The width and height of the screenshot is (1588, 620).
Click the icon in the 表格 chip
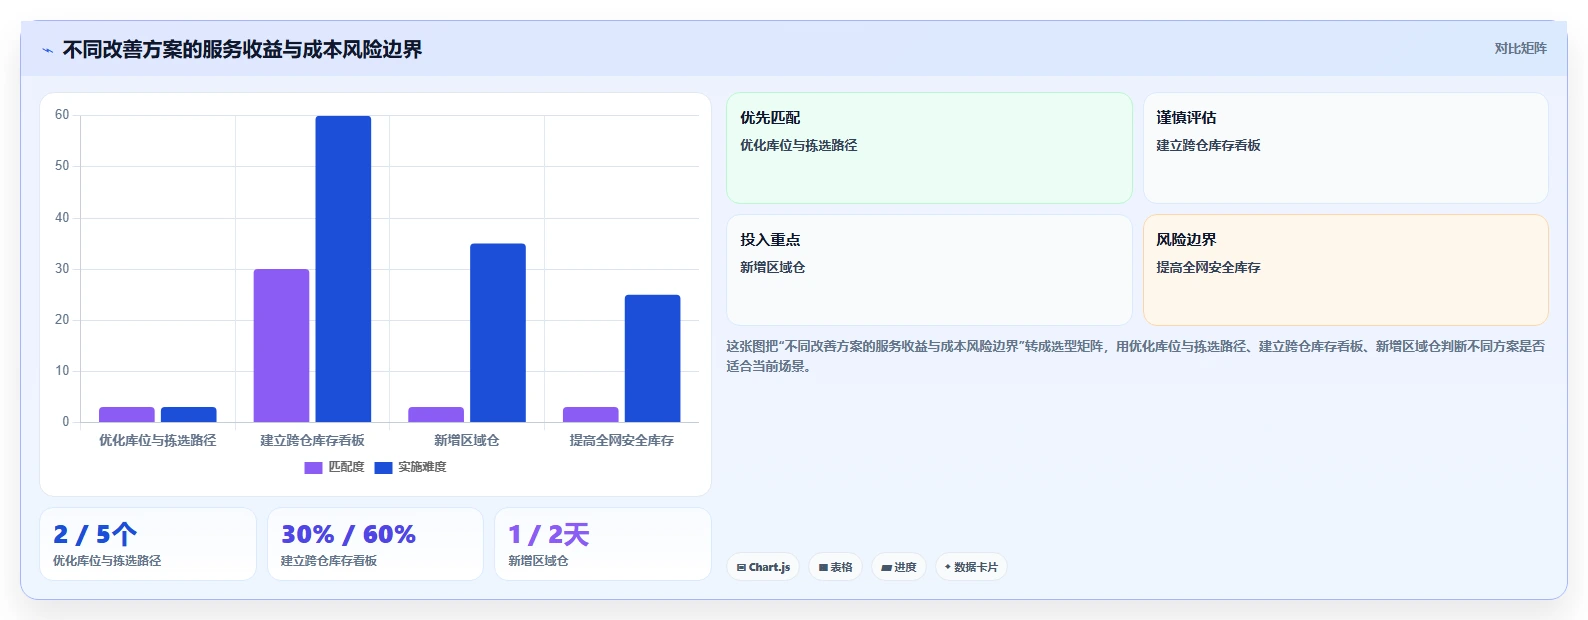pos(823,567)
